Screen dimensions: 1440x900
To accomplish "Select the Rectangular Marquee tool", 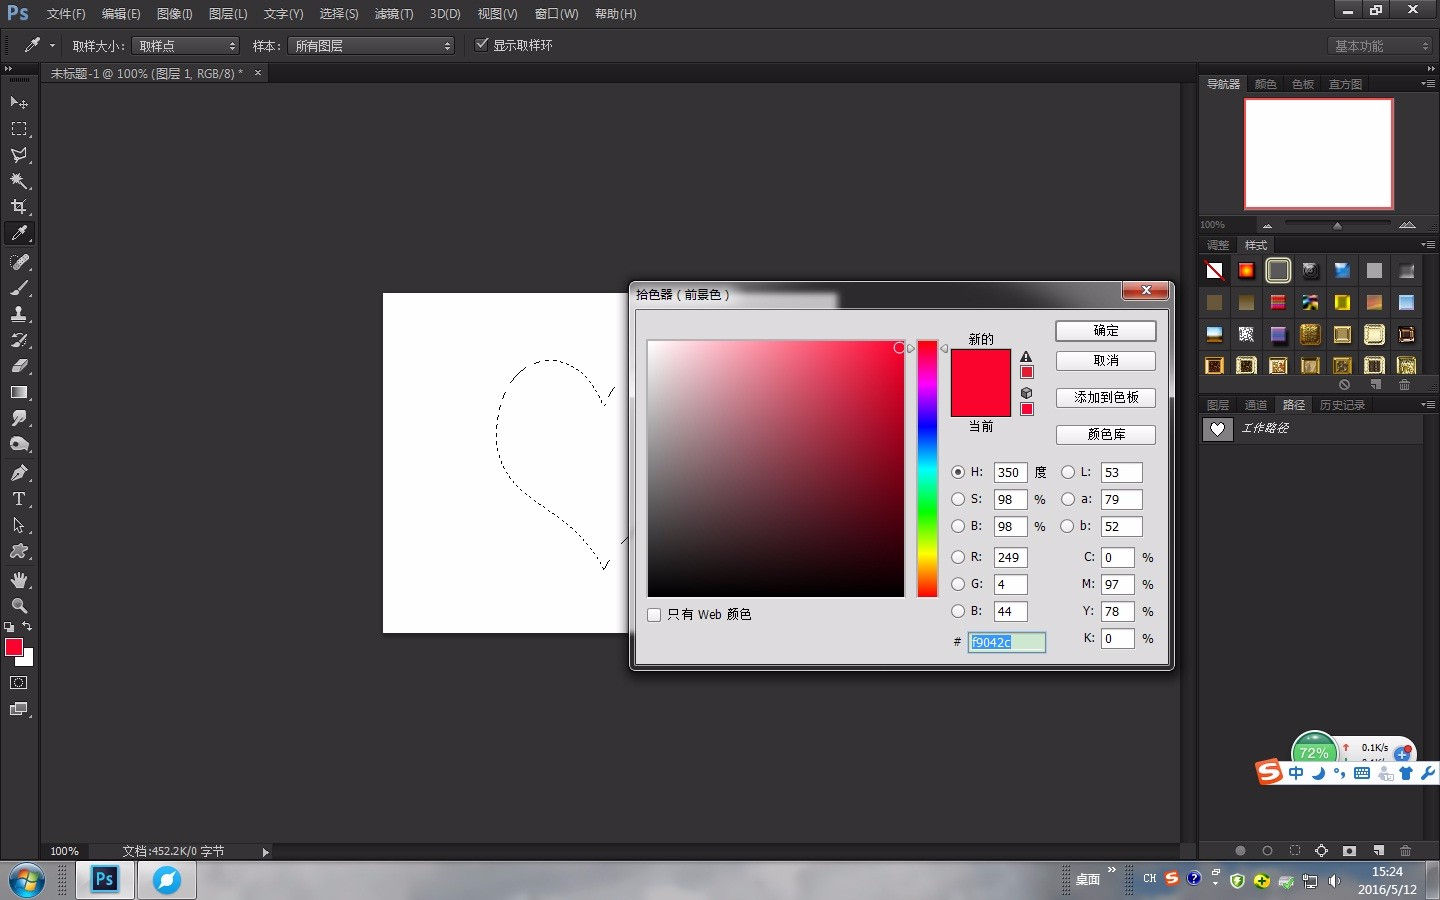I will pos(19,129).
